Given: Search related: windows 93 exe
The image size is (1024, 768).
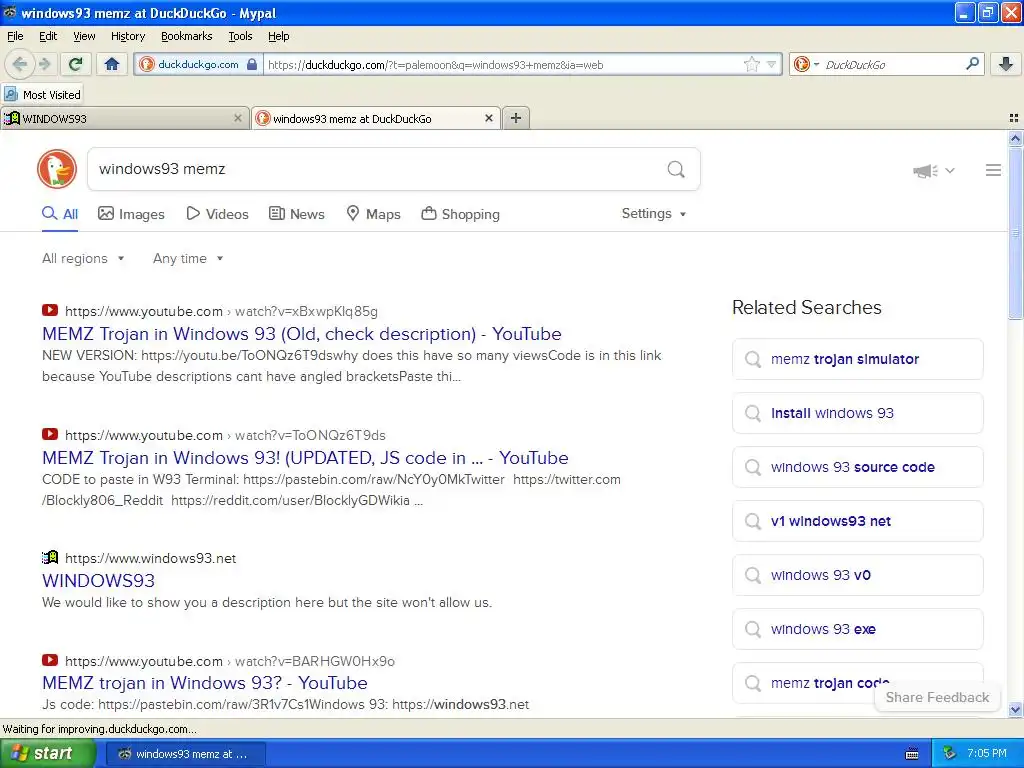Looking at the screenshot, I should point(857,629).
